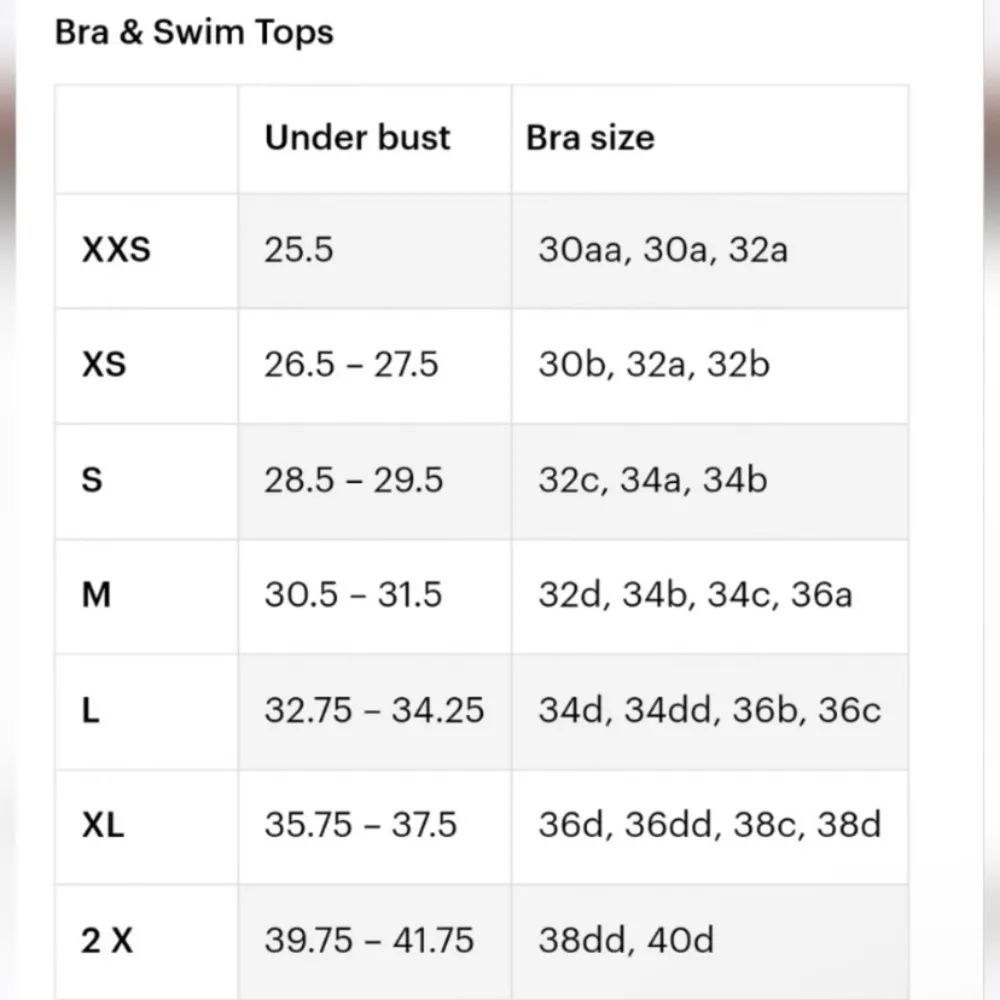Image resolution: width=1000 pixels, height=1000 pixels.
Task: Choose the 2 X size row label
Action: pyautogui.click(x=107, y=941)
